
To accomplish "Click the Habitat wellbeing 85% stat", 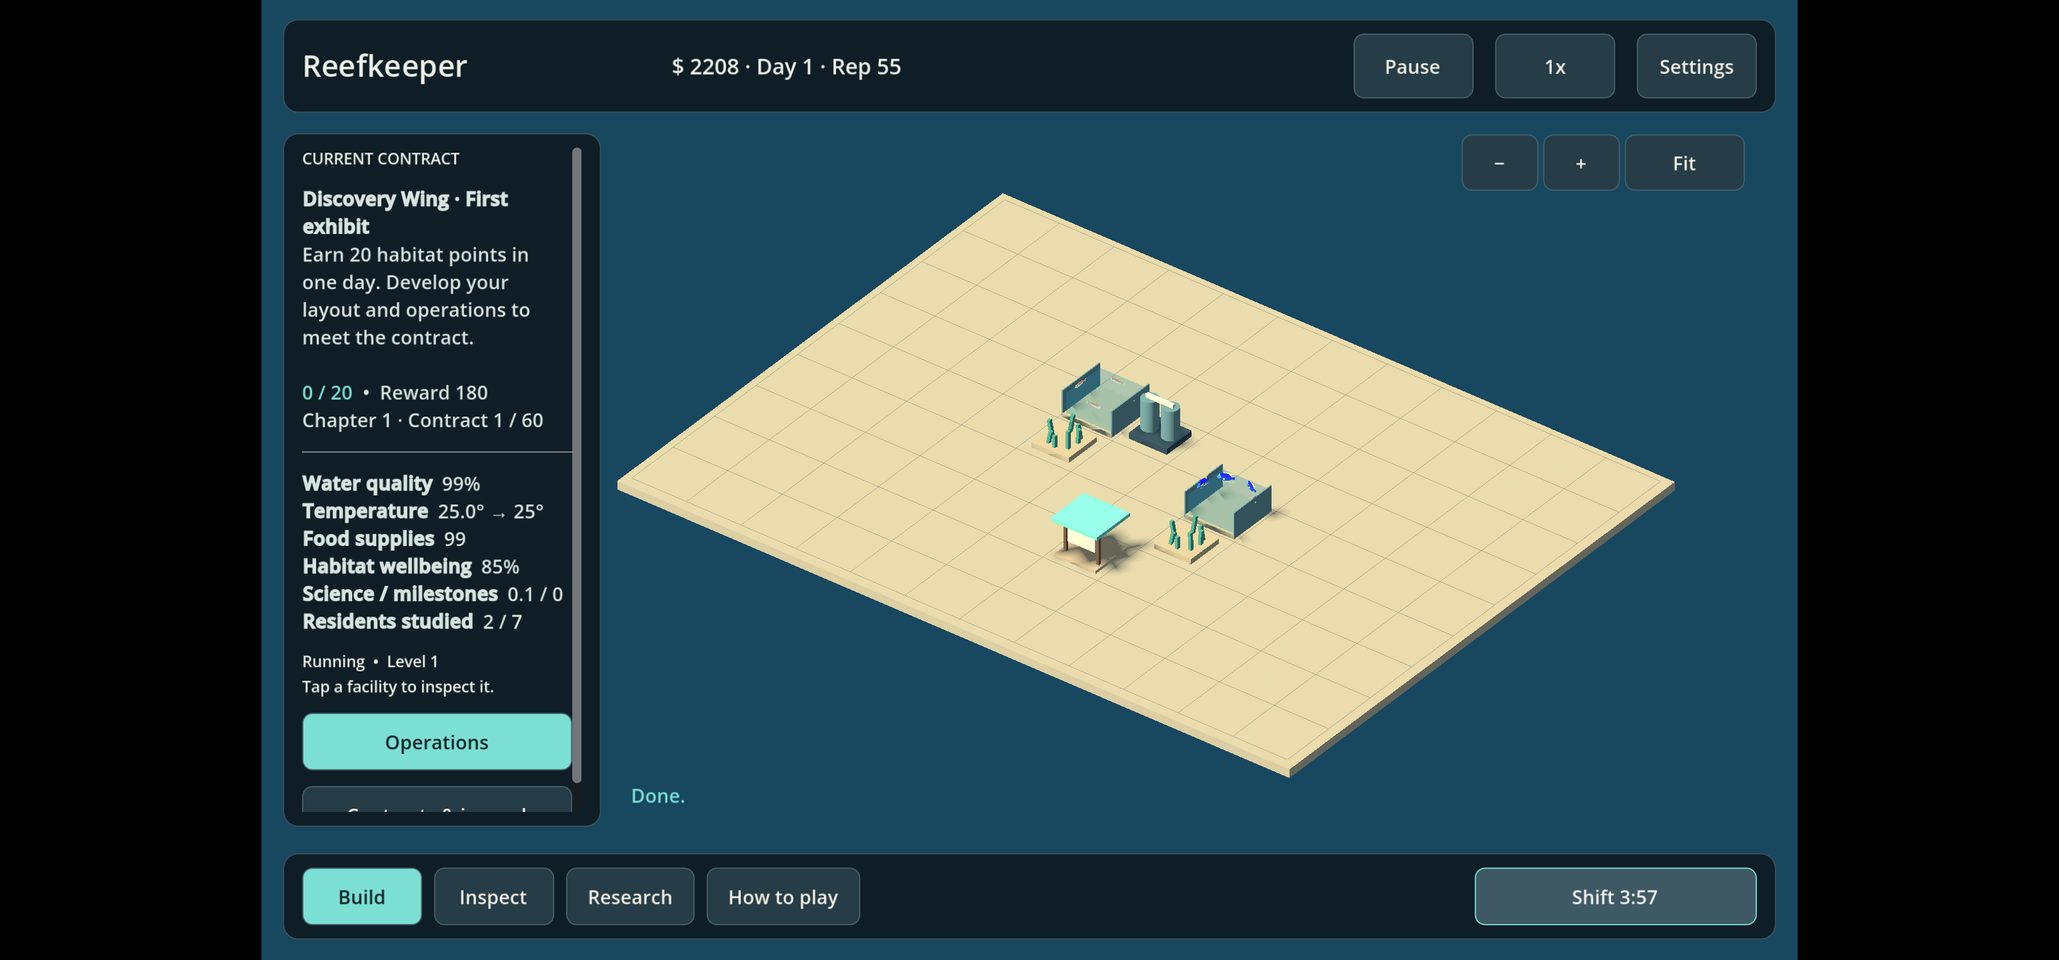I will point(411,566).
